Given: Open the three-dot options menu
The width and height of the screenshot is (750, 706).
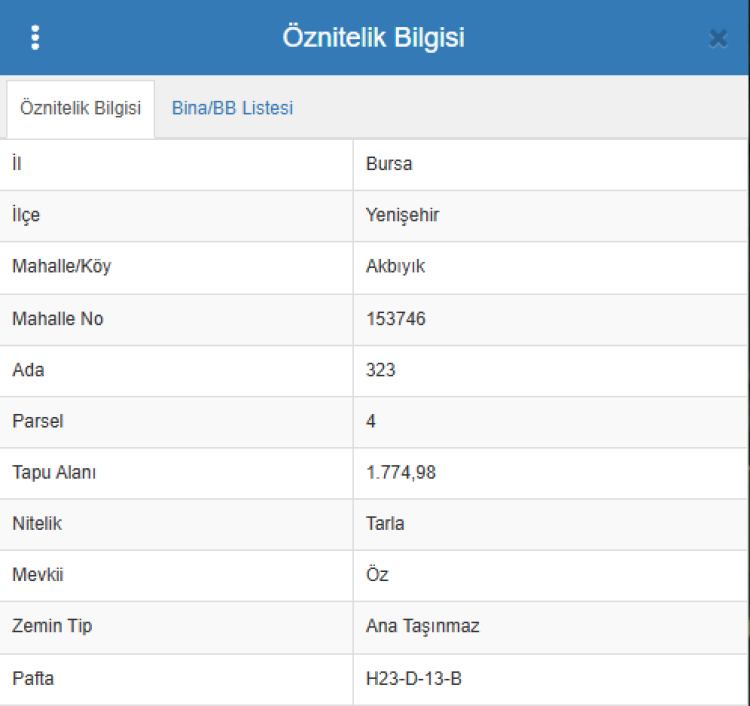Looking at the screenshot, I should [x=36, y=38].
